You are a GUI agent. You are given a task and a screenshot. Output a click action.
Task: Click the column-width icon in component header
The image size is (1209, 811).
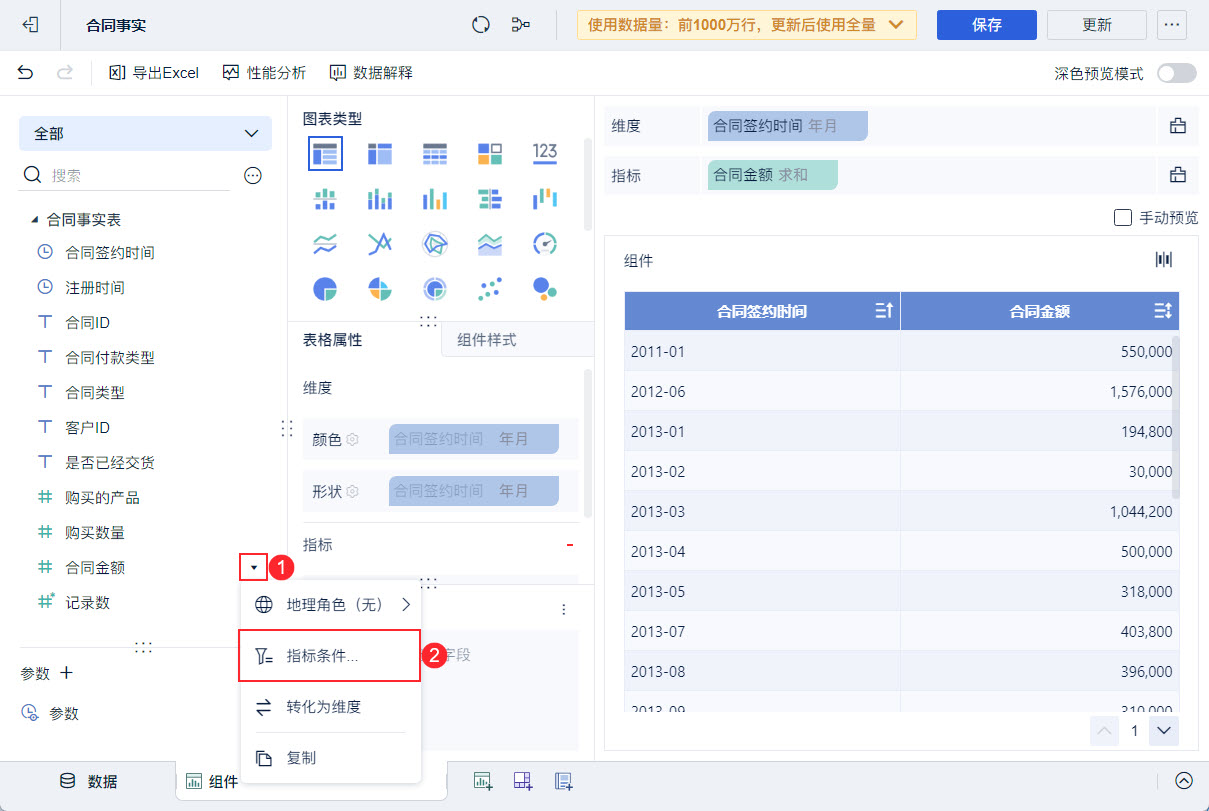point(1164,260)
